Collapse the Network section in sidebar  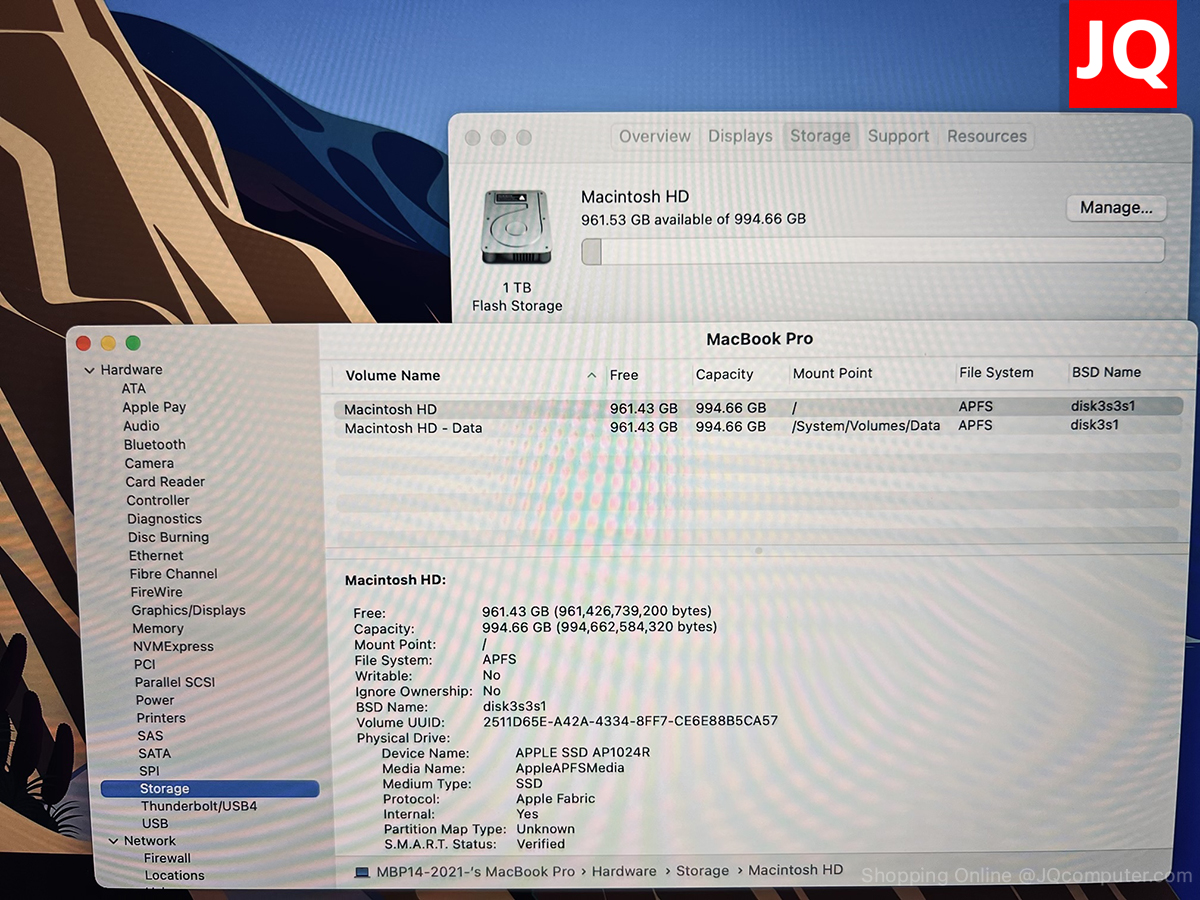point(113,841)
